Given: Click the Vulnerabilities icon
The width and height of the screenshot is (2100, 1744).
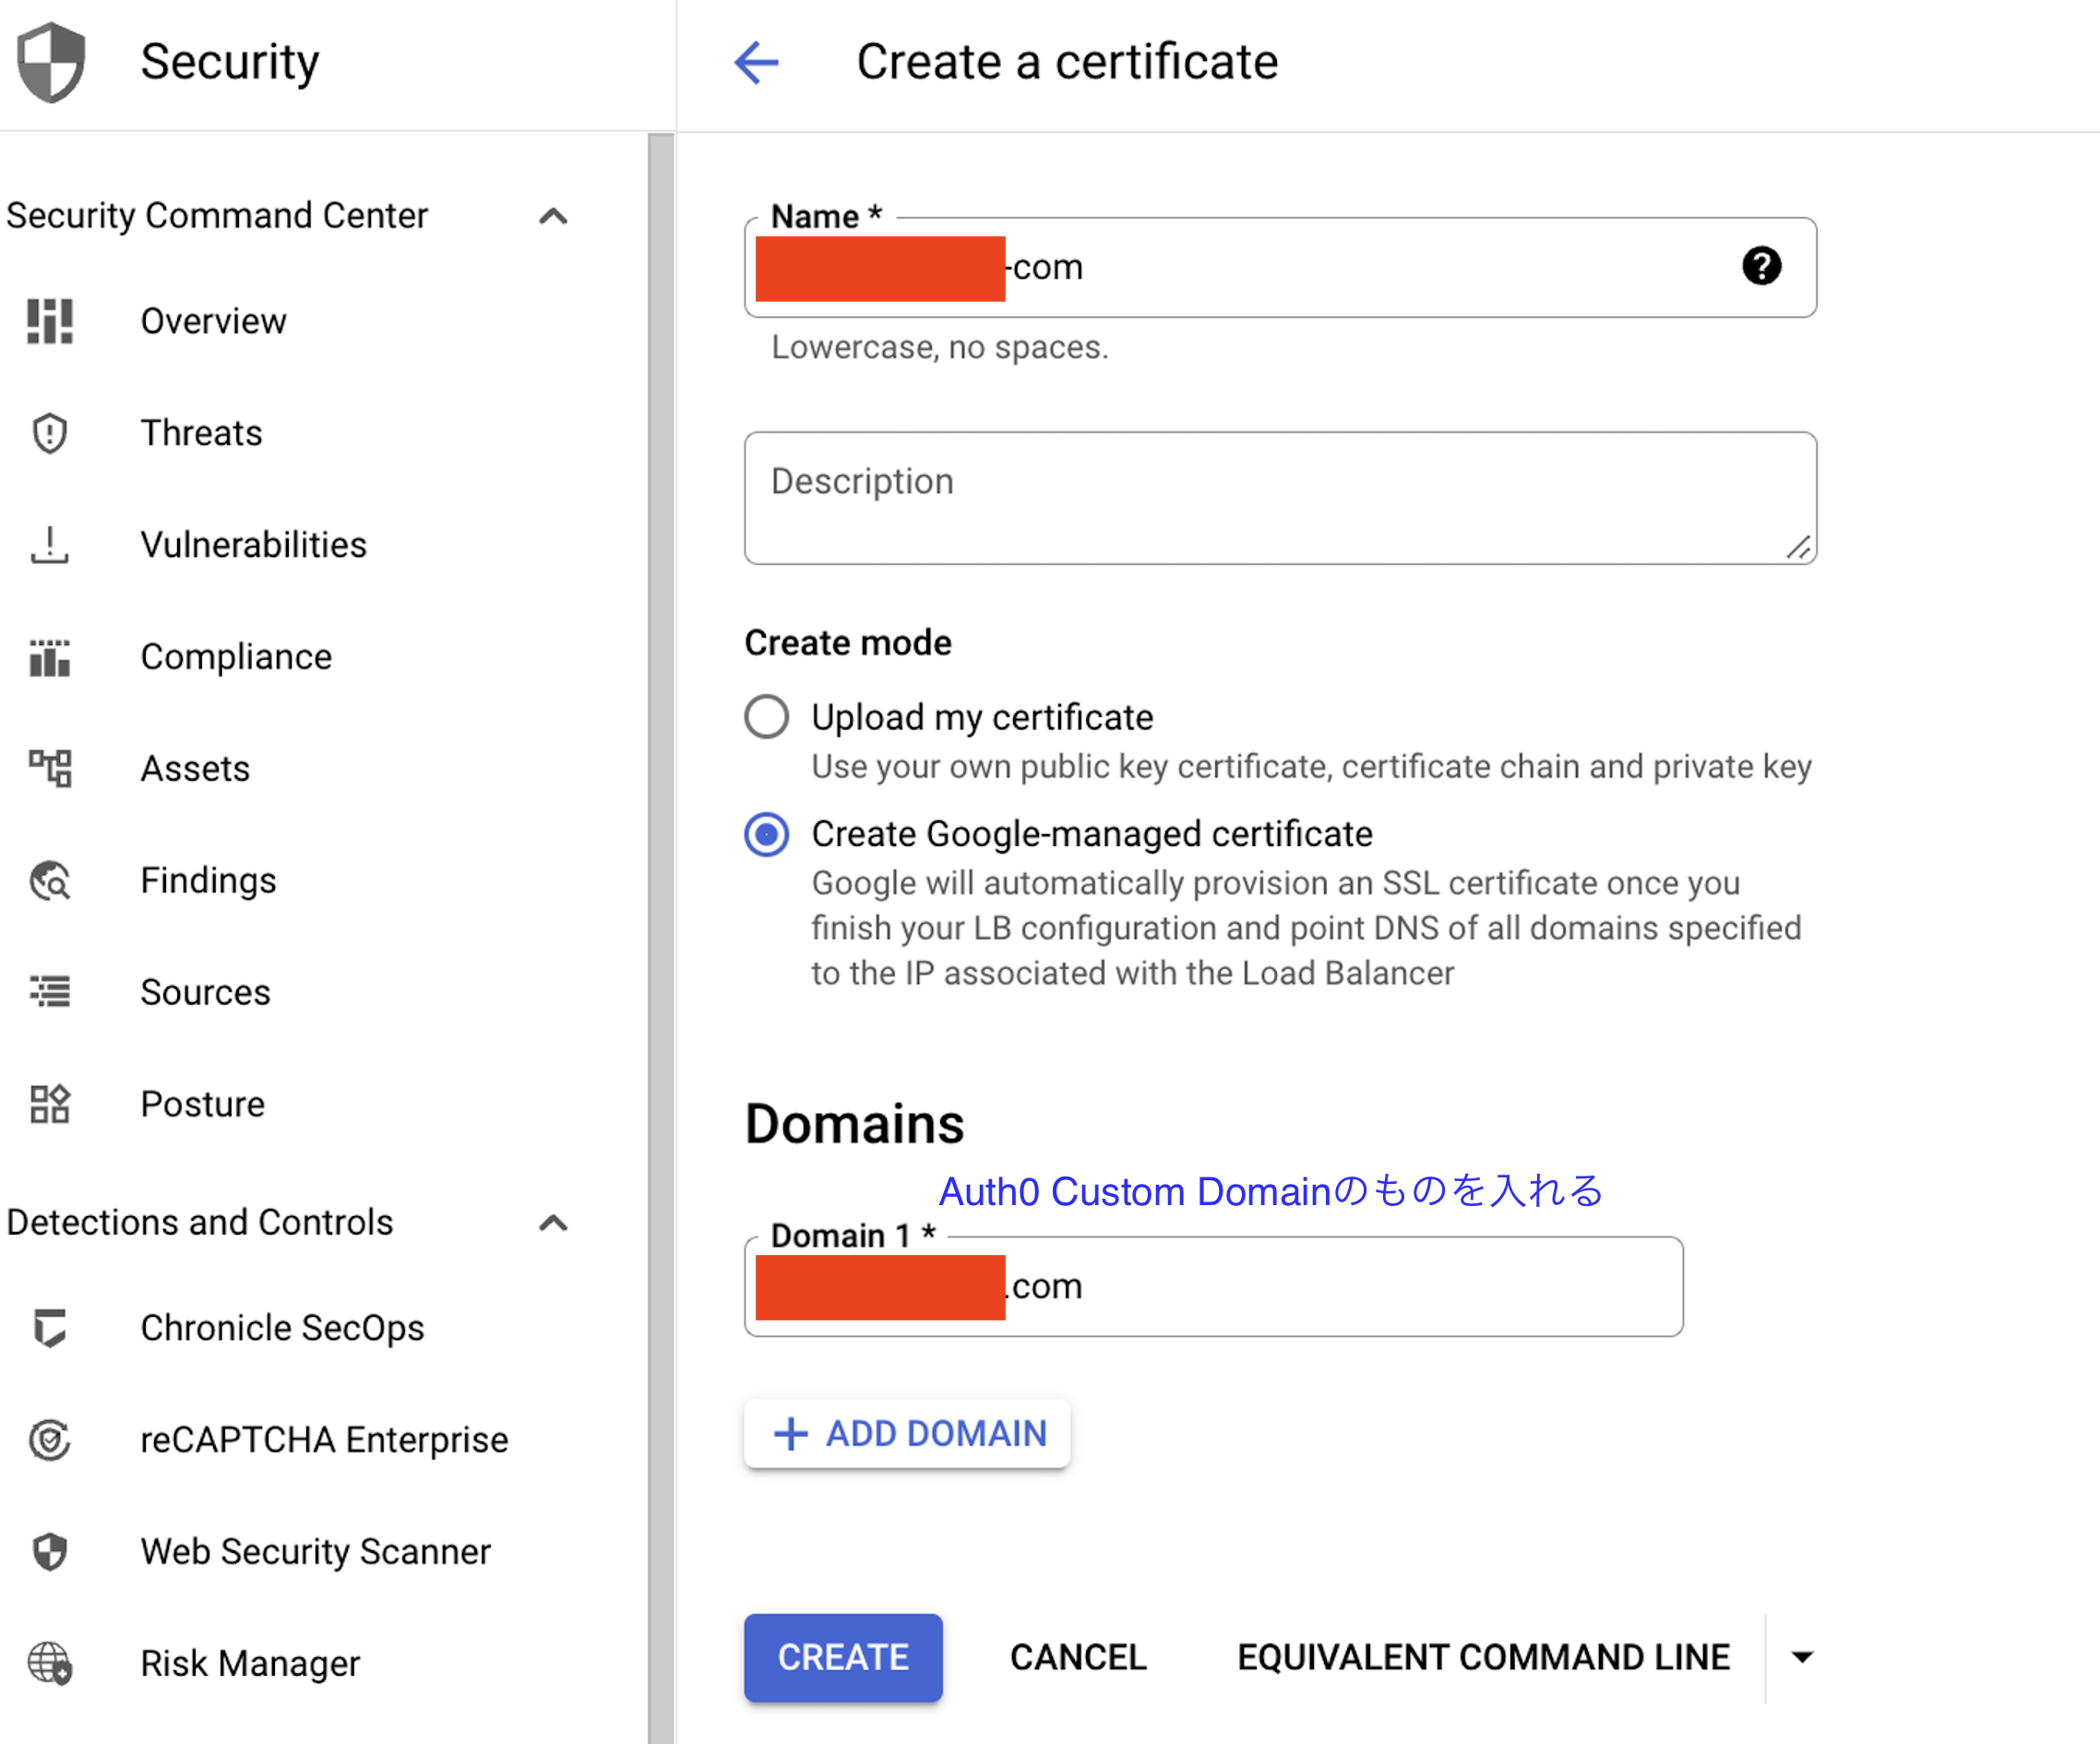Looking at the screenshot, I should click(x=50, y=545).
